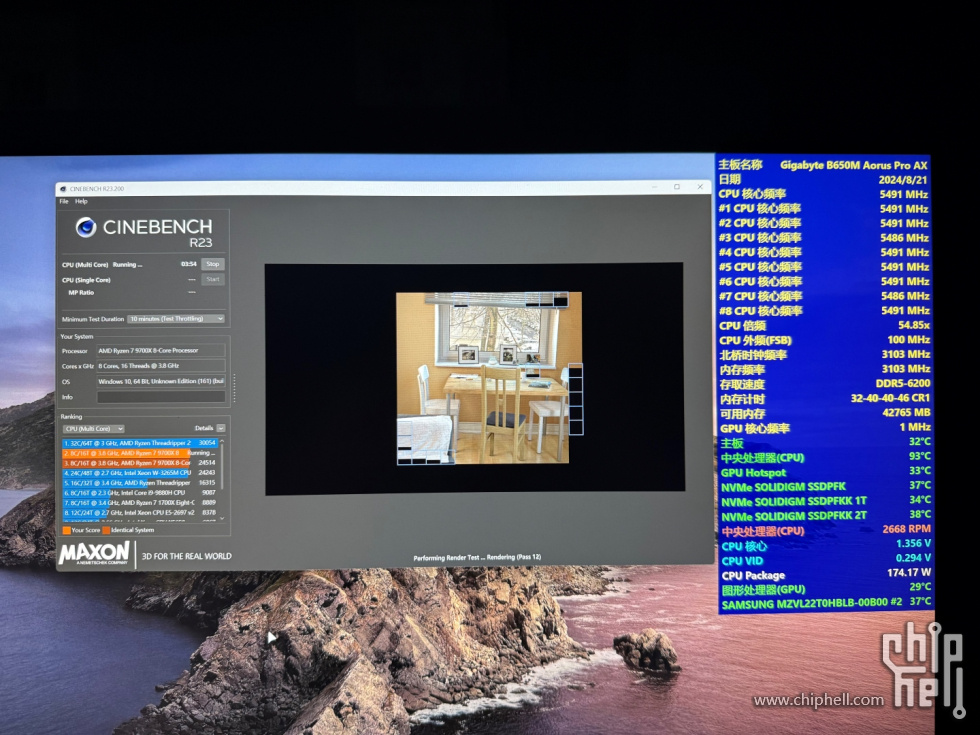Click the date value 2024/8/21 in the overlay
The width and height of the screenshot is (980, 735).
coord(902,180)
